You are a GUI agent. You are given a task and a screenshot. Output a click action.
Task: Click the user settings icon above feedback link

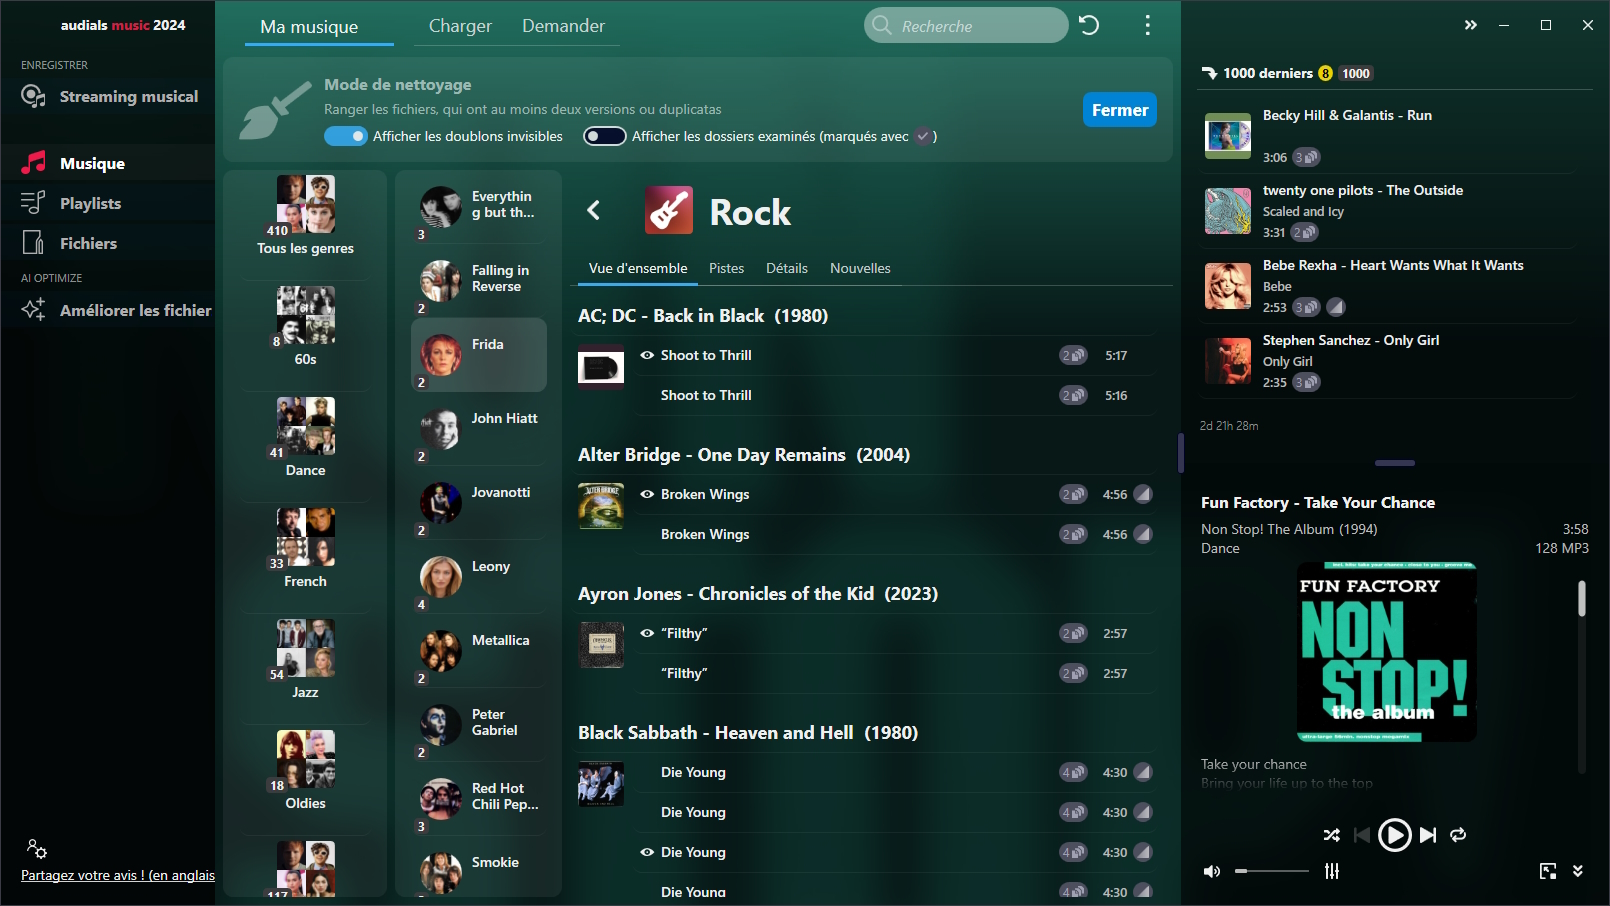coord(37,849)
